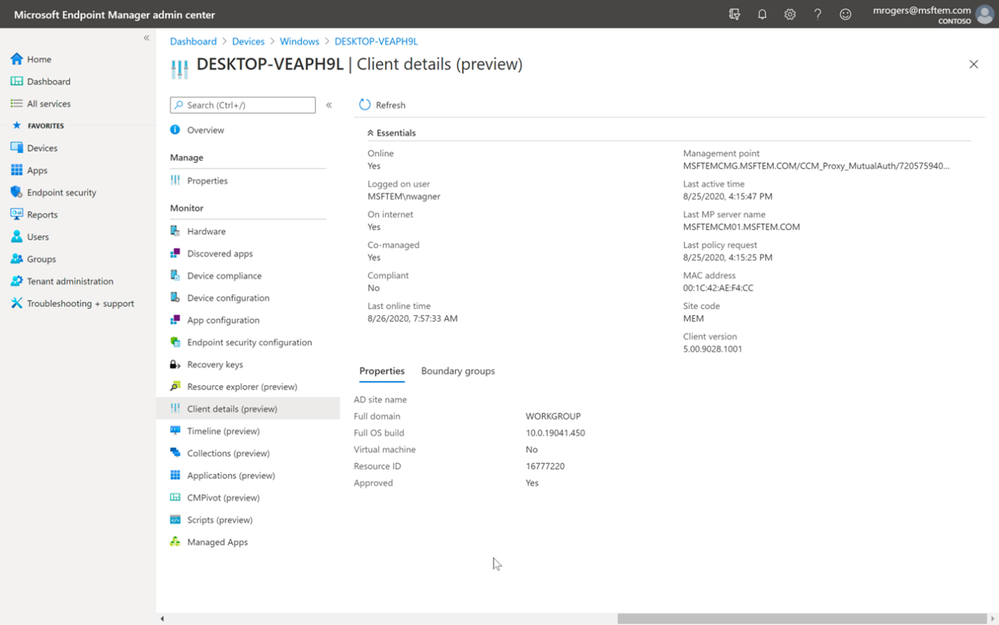The width and height of the screenshot is (999, 625).
Task: Open notifications bell icon
Action: [x=762, y=14]
